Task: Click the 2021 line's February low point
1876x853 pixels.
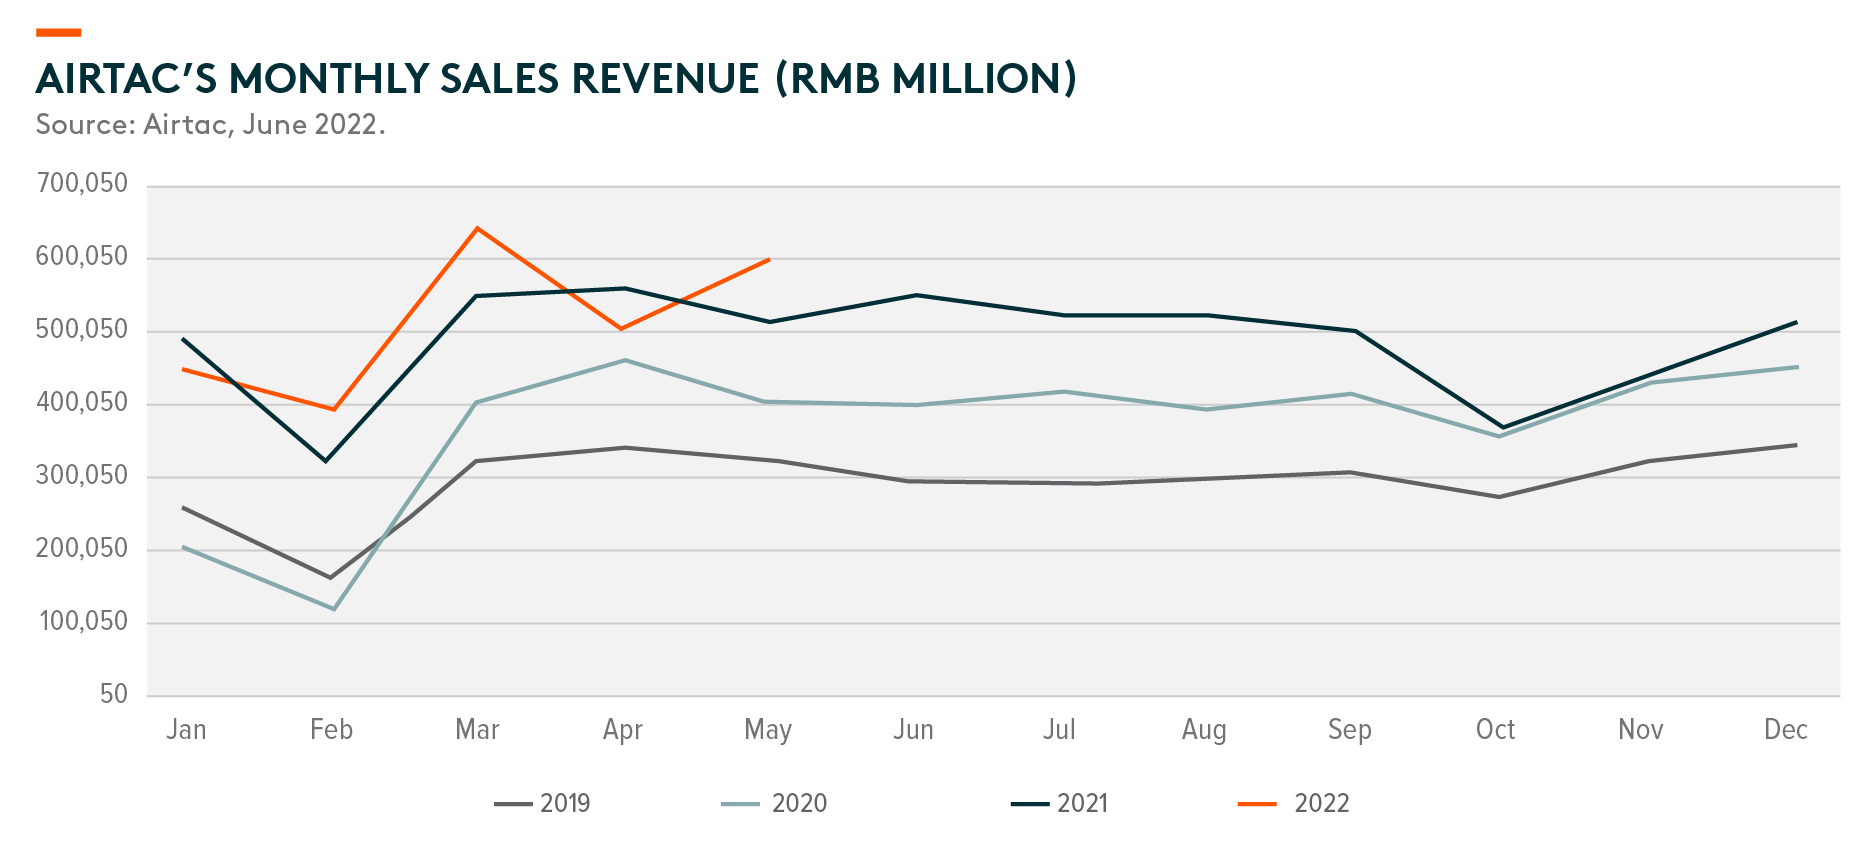Action: (x=326, y=461)
